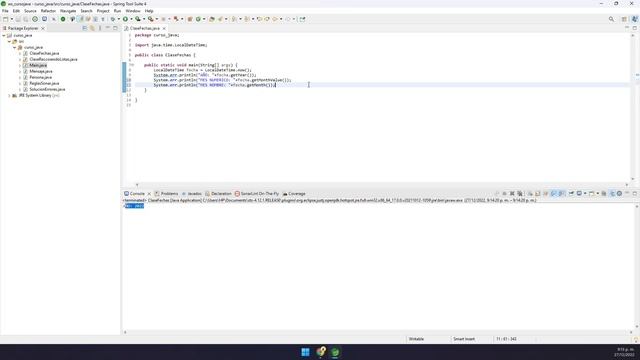
Task: Minimize the Console panel
Action: tap(627, 193)
